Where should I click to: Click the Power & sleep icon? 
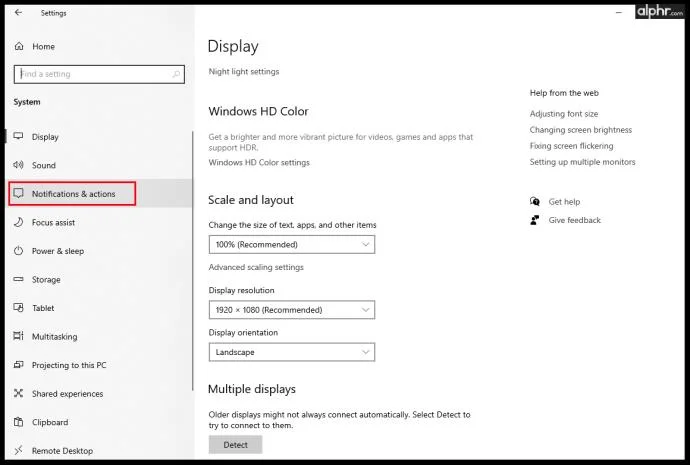tap(18, 251)
